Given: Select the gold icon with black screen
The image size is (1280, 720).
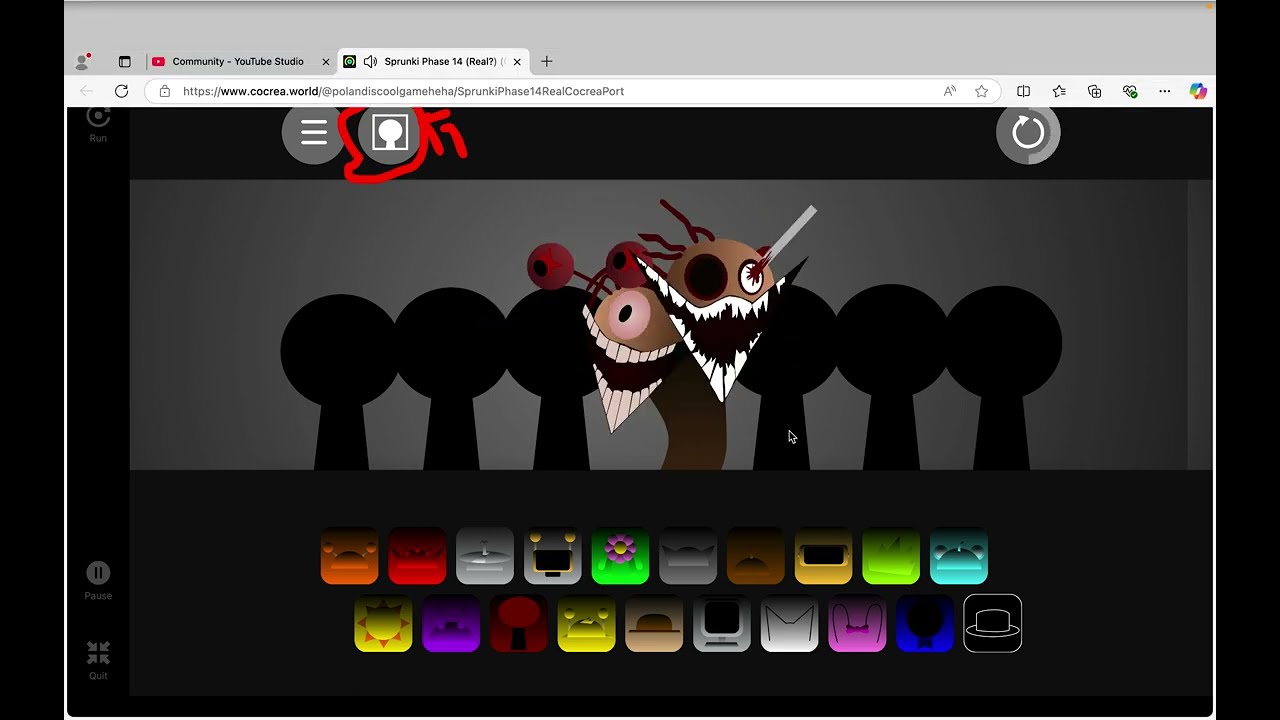Looking at the screenshot, I should click(824, 556).
